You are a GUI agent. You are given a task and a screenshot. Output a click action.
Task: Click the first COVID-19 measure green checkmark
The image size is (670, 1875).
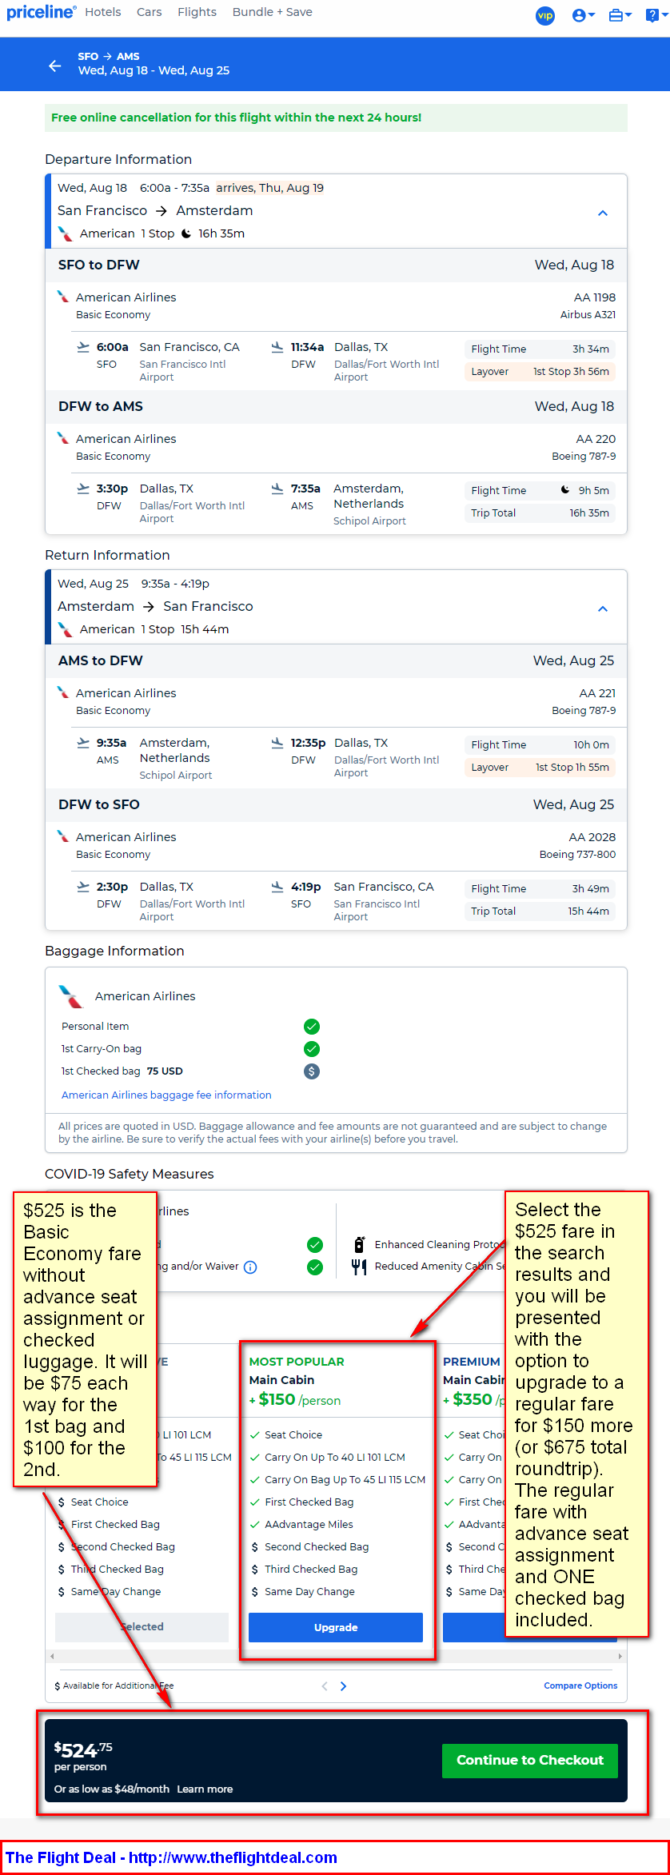point(315,1245)
